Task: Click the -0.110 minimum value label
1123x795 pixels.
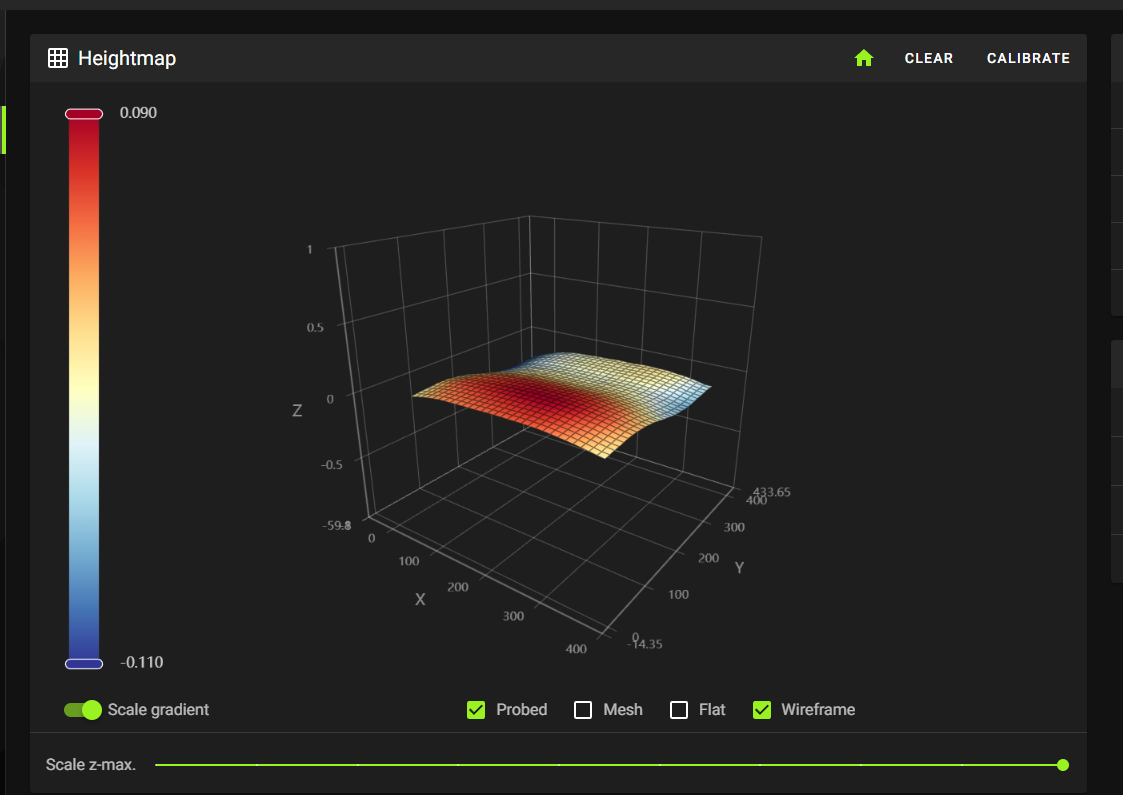Action: point(141,662)
